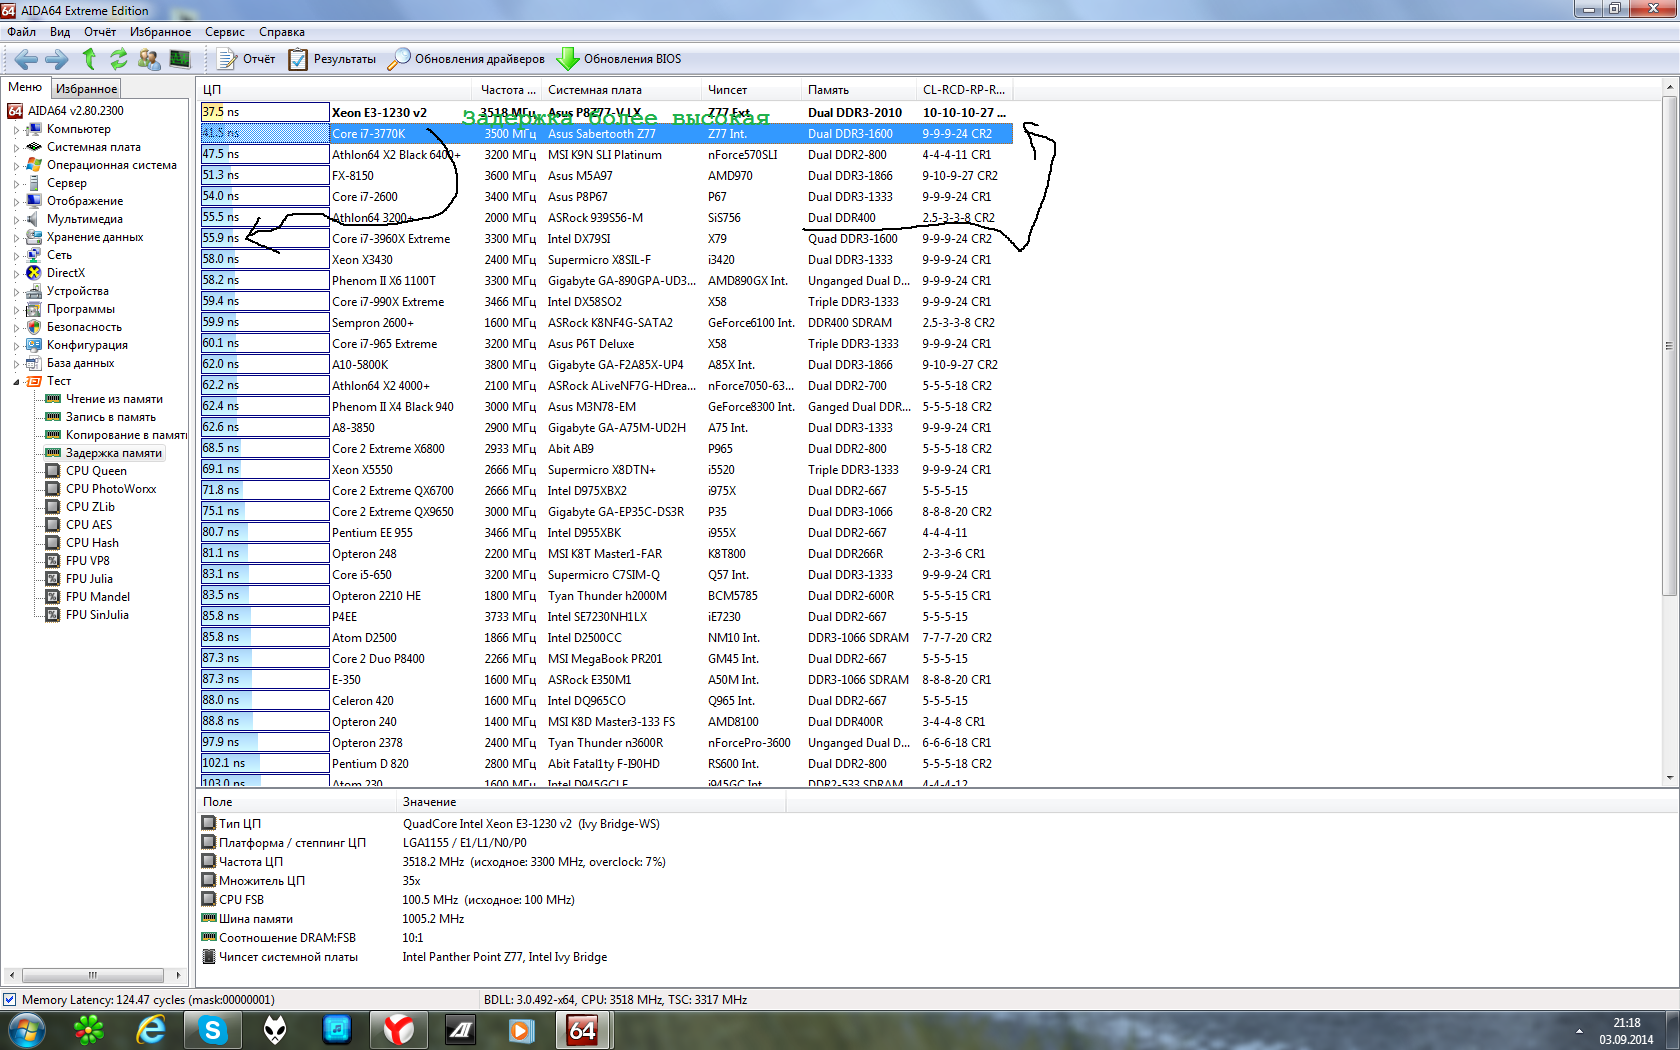The height and width of the screenshot is (1050, 1680).
Task: Expand the Компьютер tree node
Action: coord(16,130)
